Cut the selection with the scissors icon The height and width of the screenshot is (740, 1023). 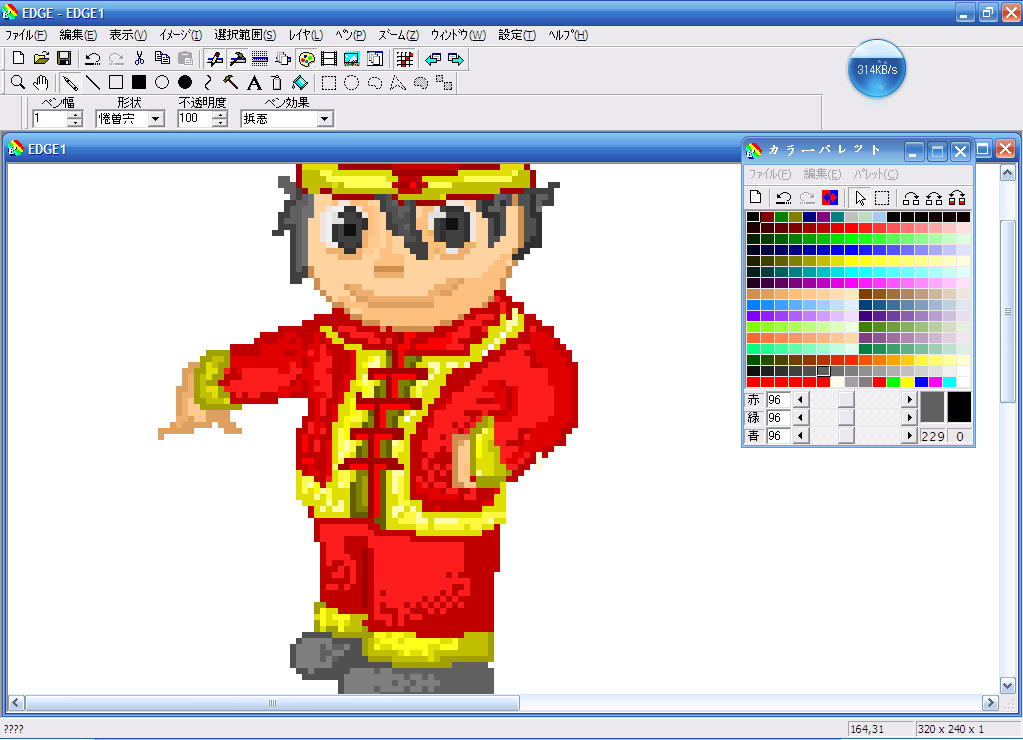point(139,59)
